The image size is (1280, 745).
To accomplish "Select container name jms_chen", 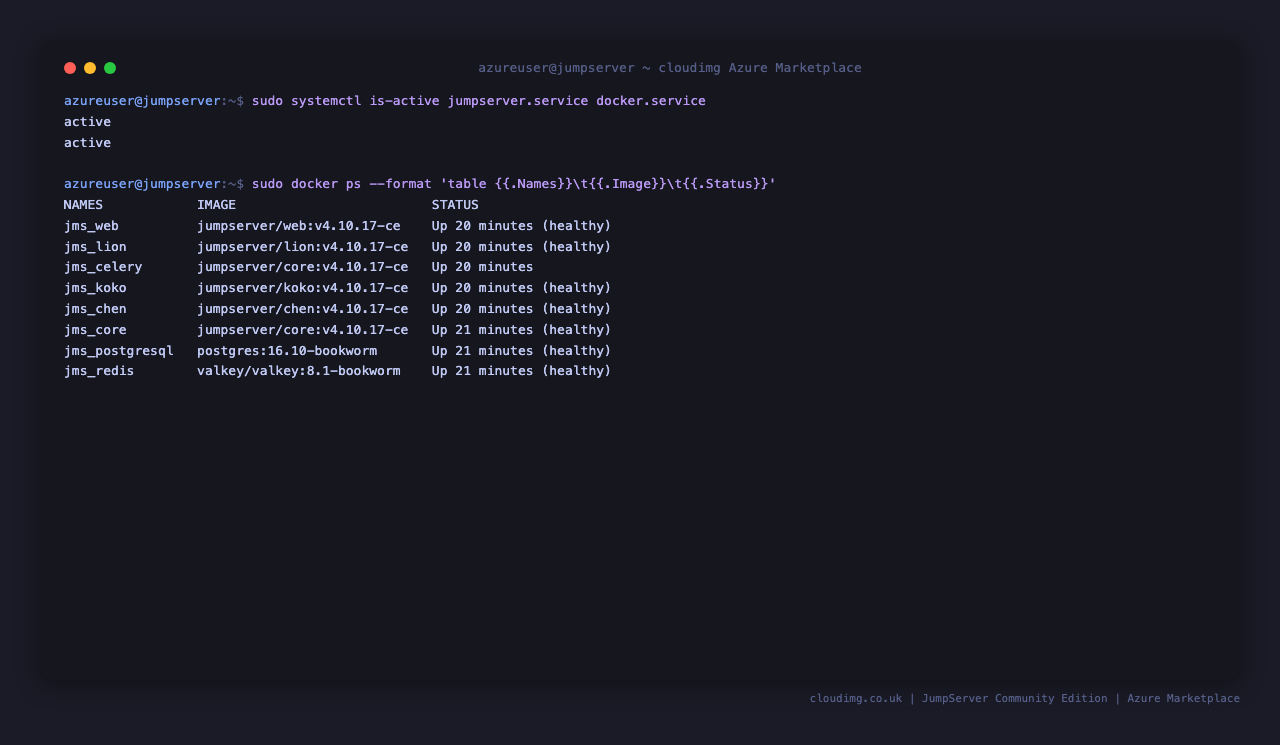I will pos(95,309).
